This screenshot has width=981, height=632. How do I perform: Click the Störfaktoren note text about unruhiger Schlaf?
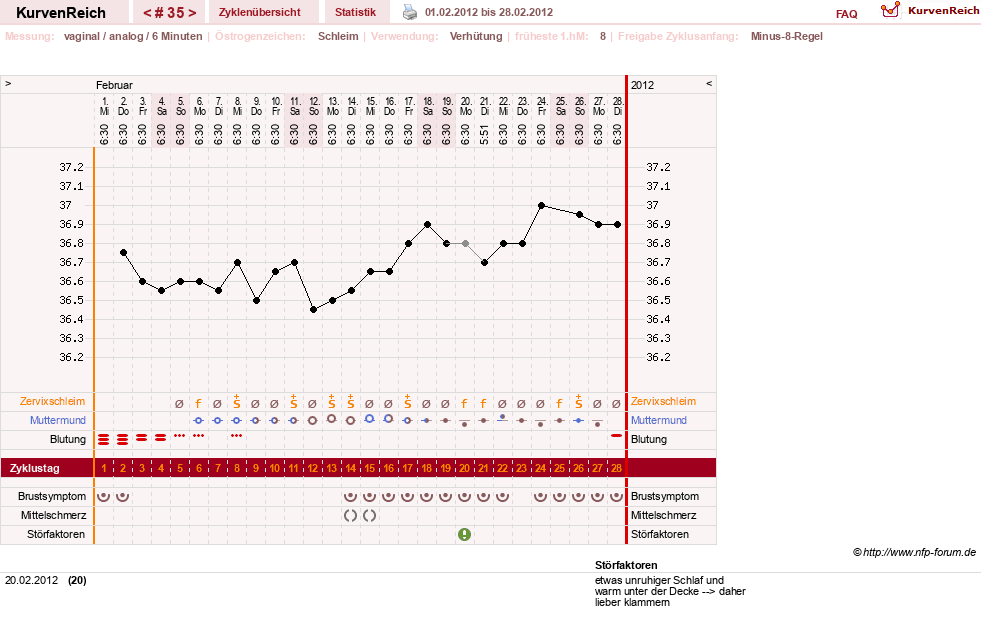[670, 591]
